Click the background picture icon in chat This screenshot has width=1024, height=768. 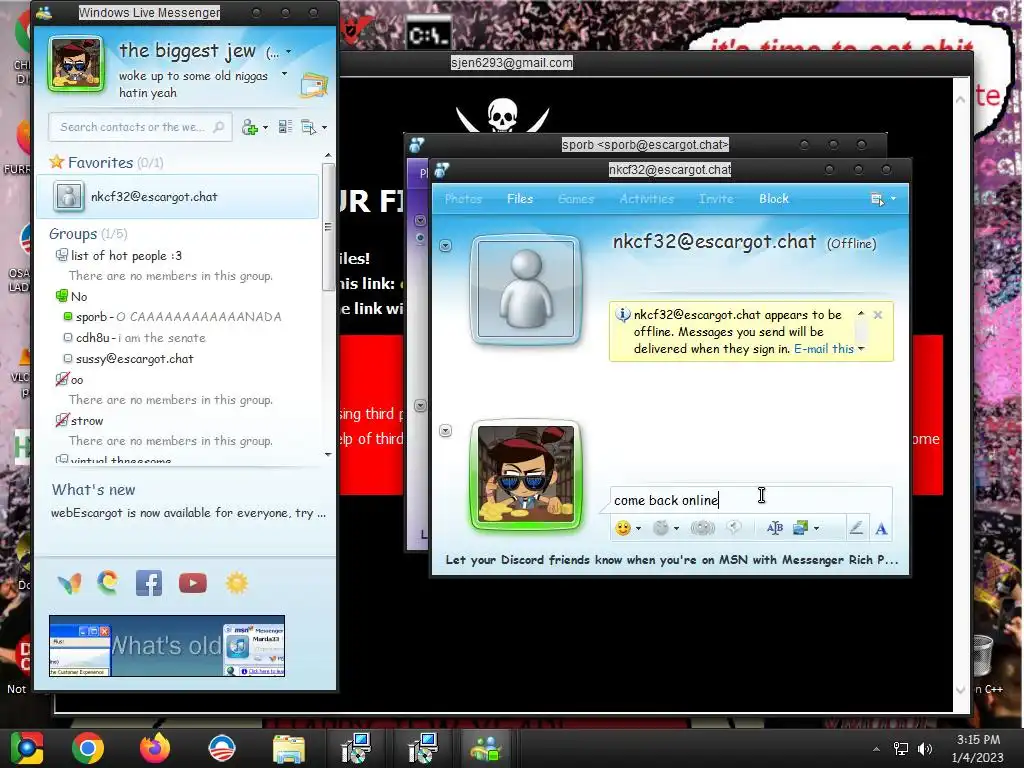[x=801, y=528]
